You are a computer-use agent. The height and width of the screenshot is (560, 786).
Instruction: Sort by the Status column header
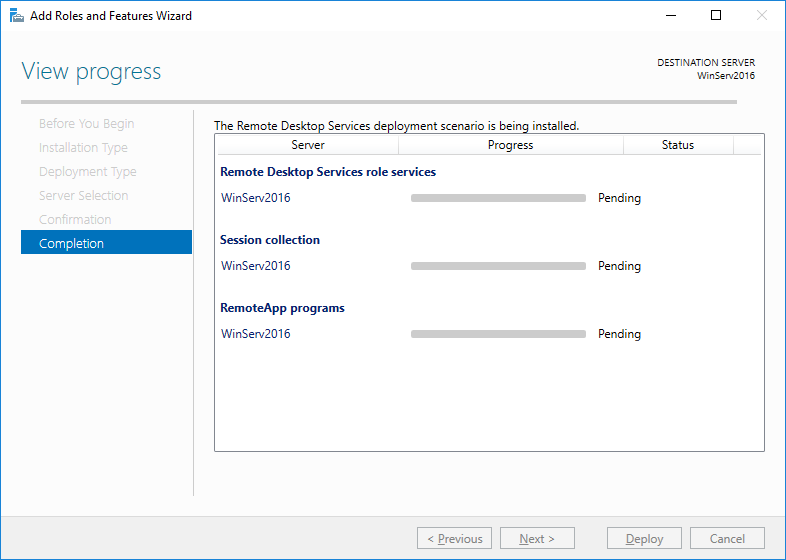[677, 145]
